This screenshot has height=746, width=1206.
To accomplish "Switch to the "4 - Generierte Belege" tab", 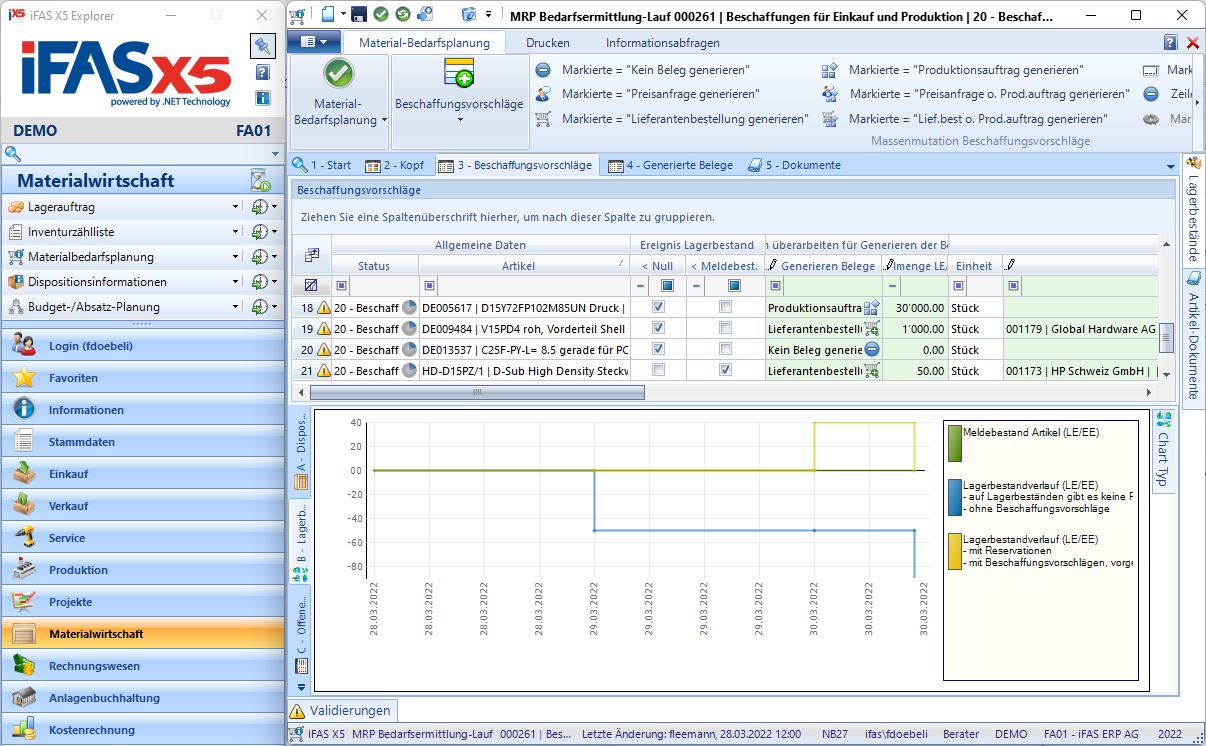I will [x=672, y=165].
